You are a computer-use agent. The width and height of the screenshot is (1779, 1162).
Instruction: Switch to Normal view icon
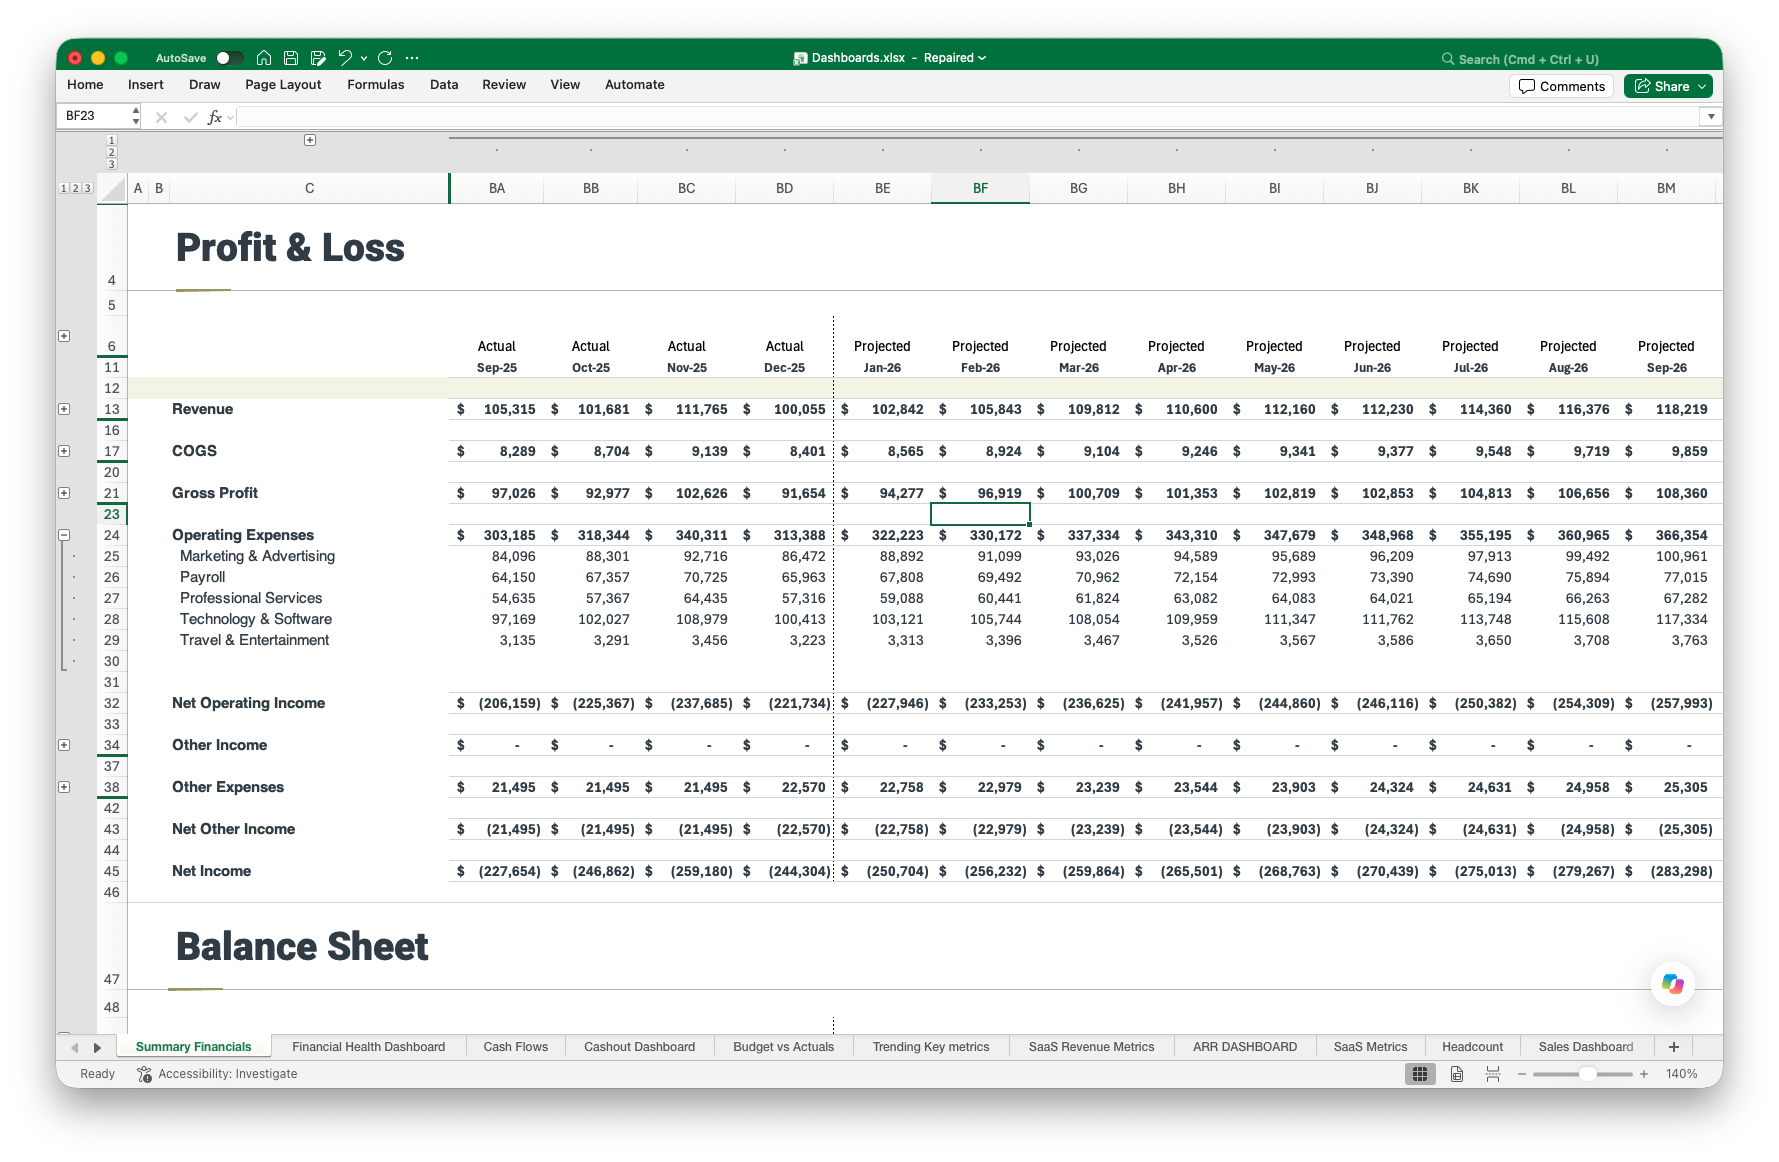coord(1420,1074)
